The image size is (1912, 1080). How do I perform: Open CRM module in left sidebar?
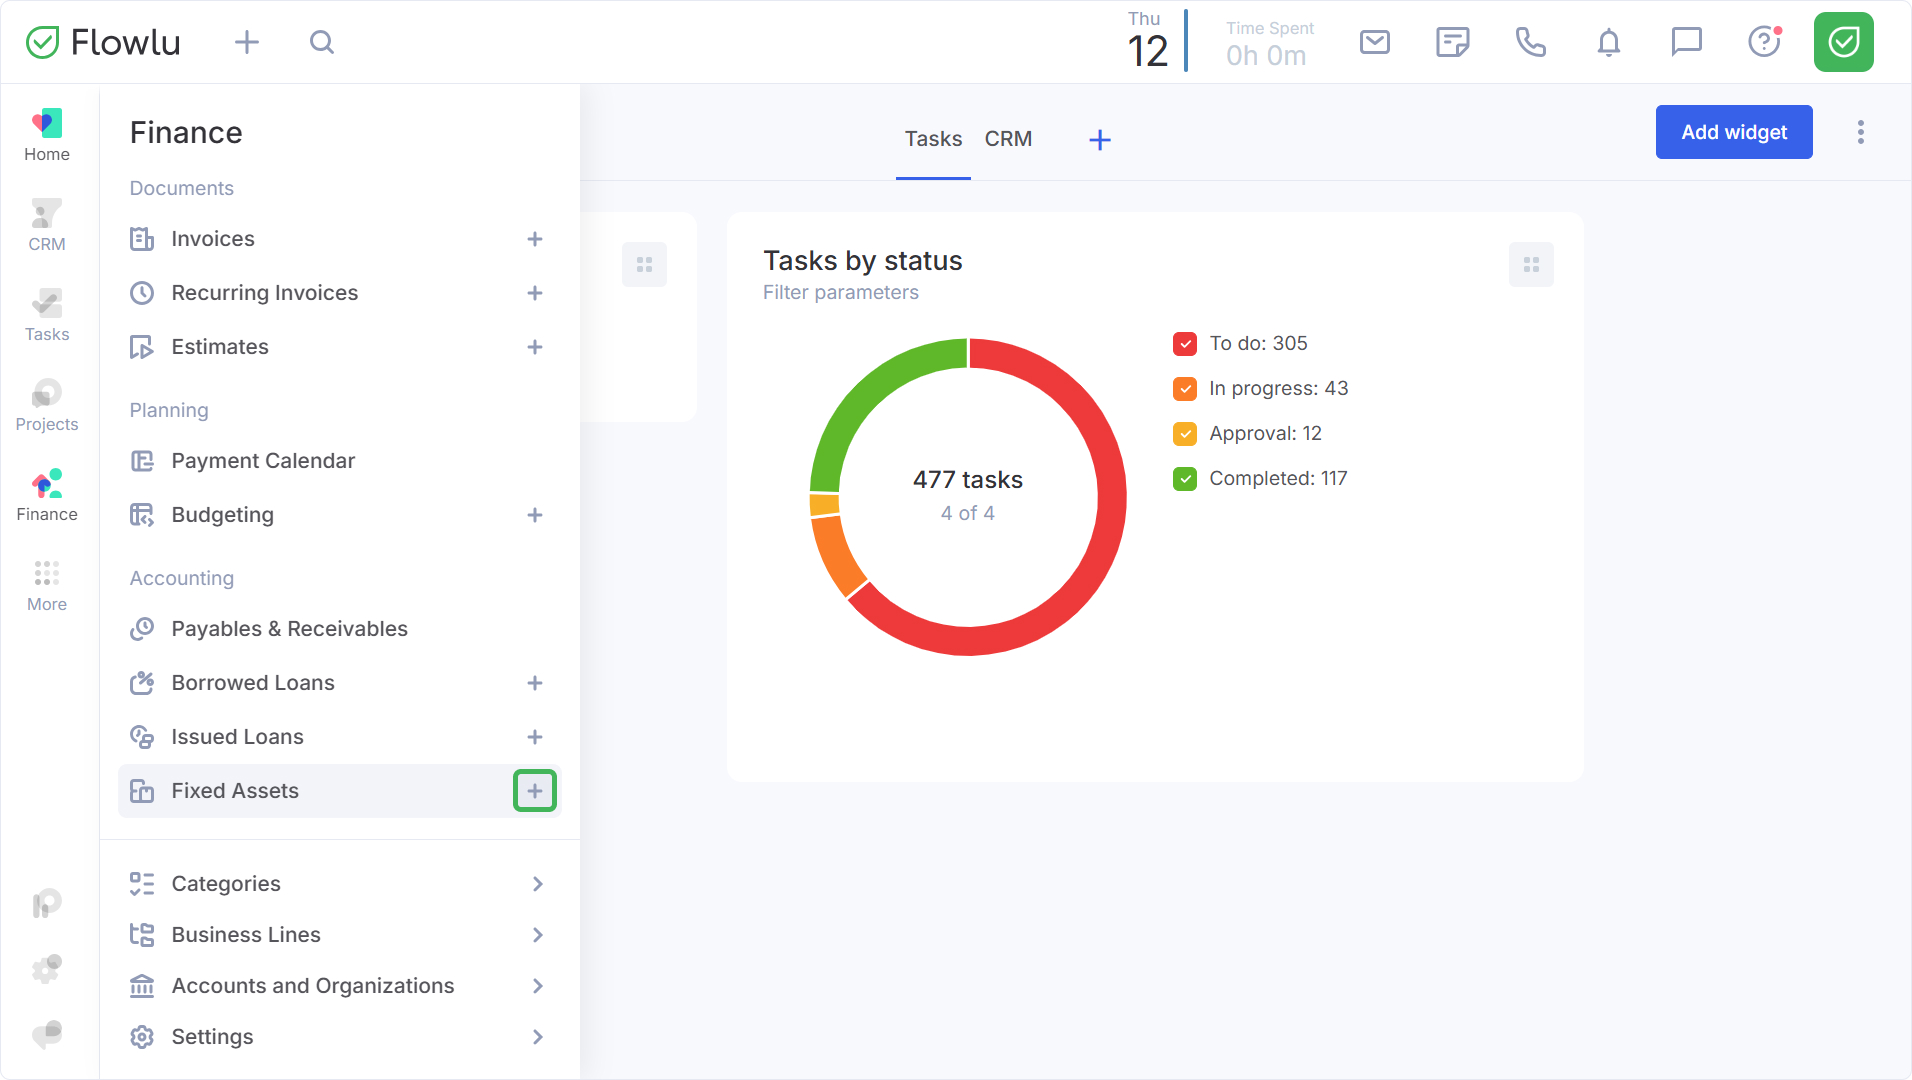47,225
